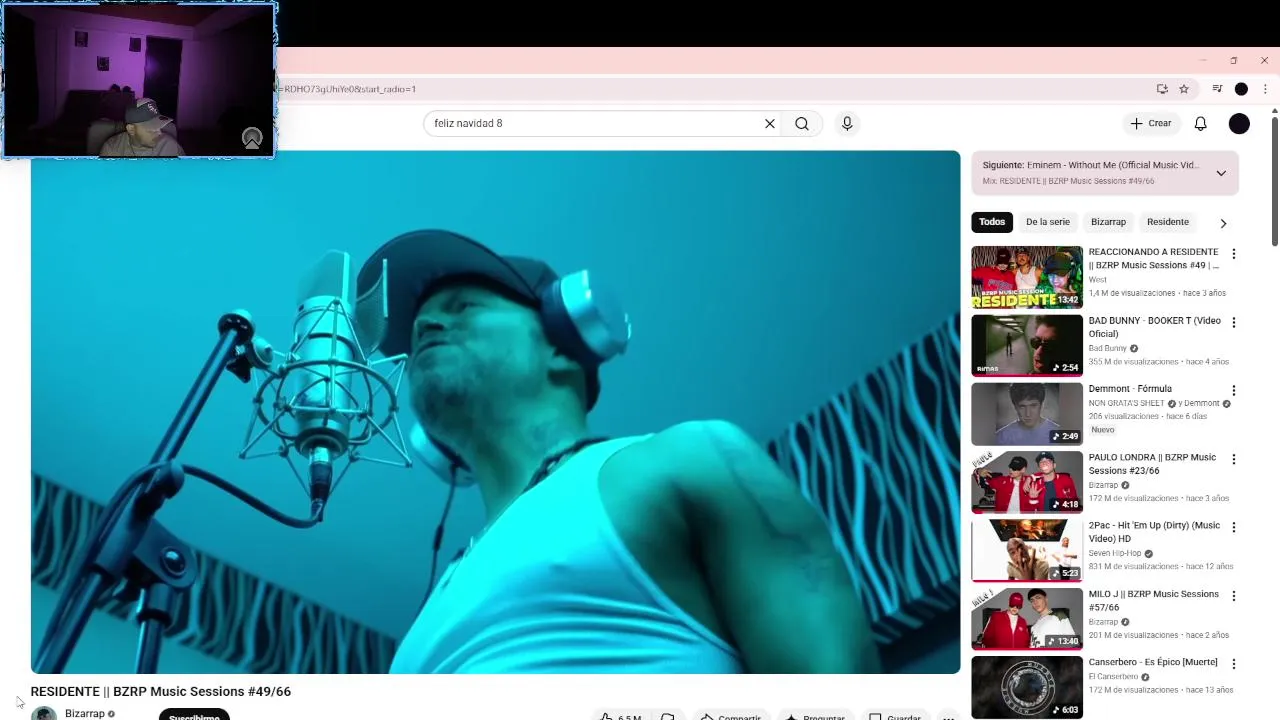Click the Suscribirme button
Screen dimensions: 1280x720
click(194, 714)
